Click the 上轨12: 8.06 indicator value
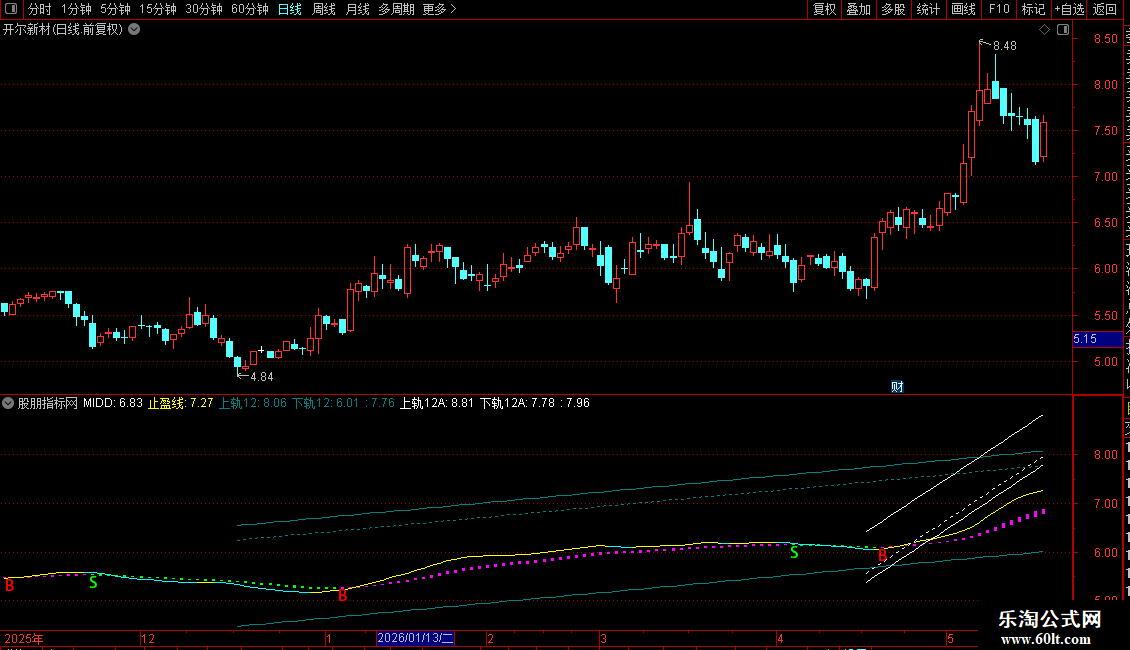Viewport: 1130px width, 650px height. coord(252,403)
